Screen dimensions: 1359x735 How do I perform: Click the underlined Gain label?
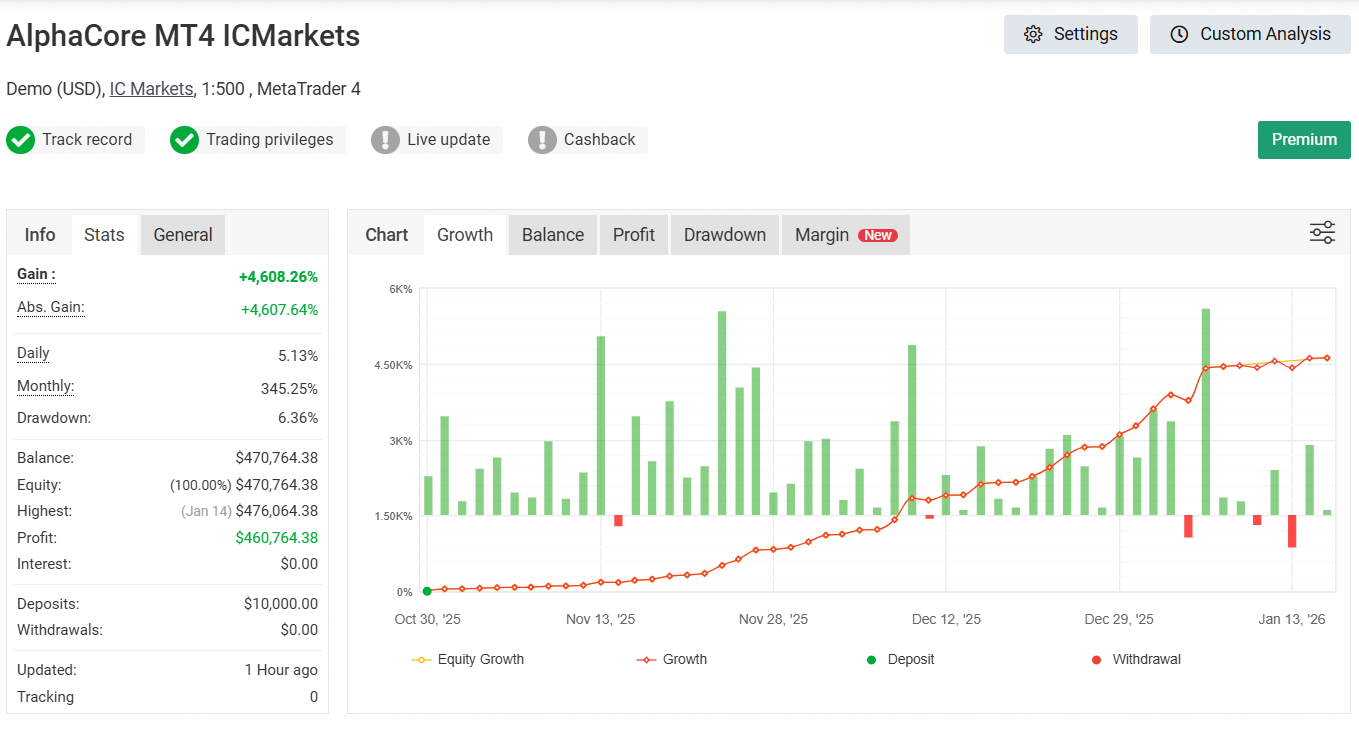(x=36, y=274)
